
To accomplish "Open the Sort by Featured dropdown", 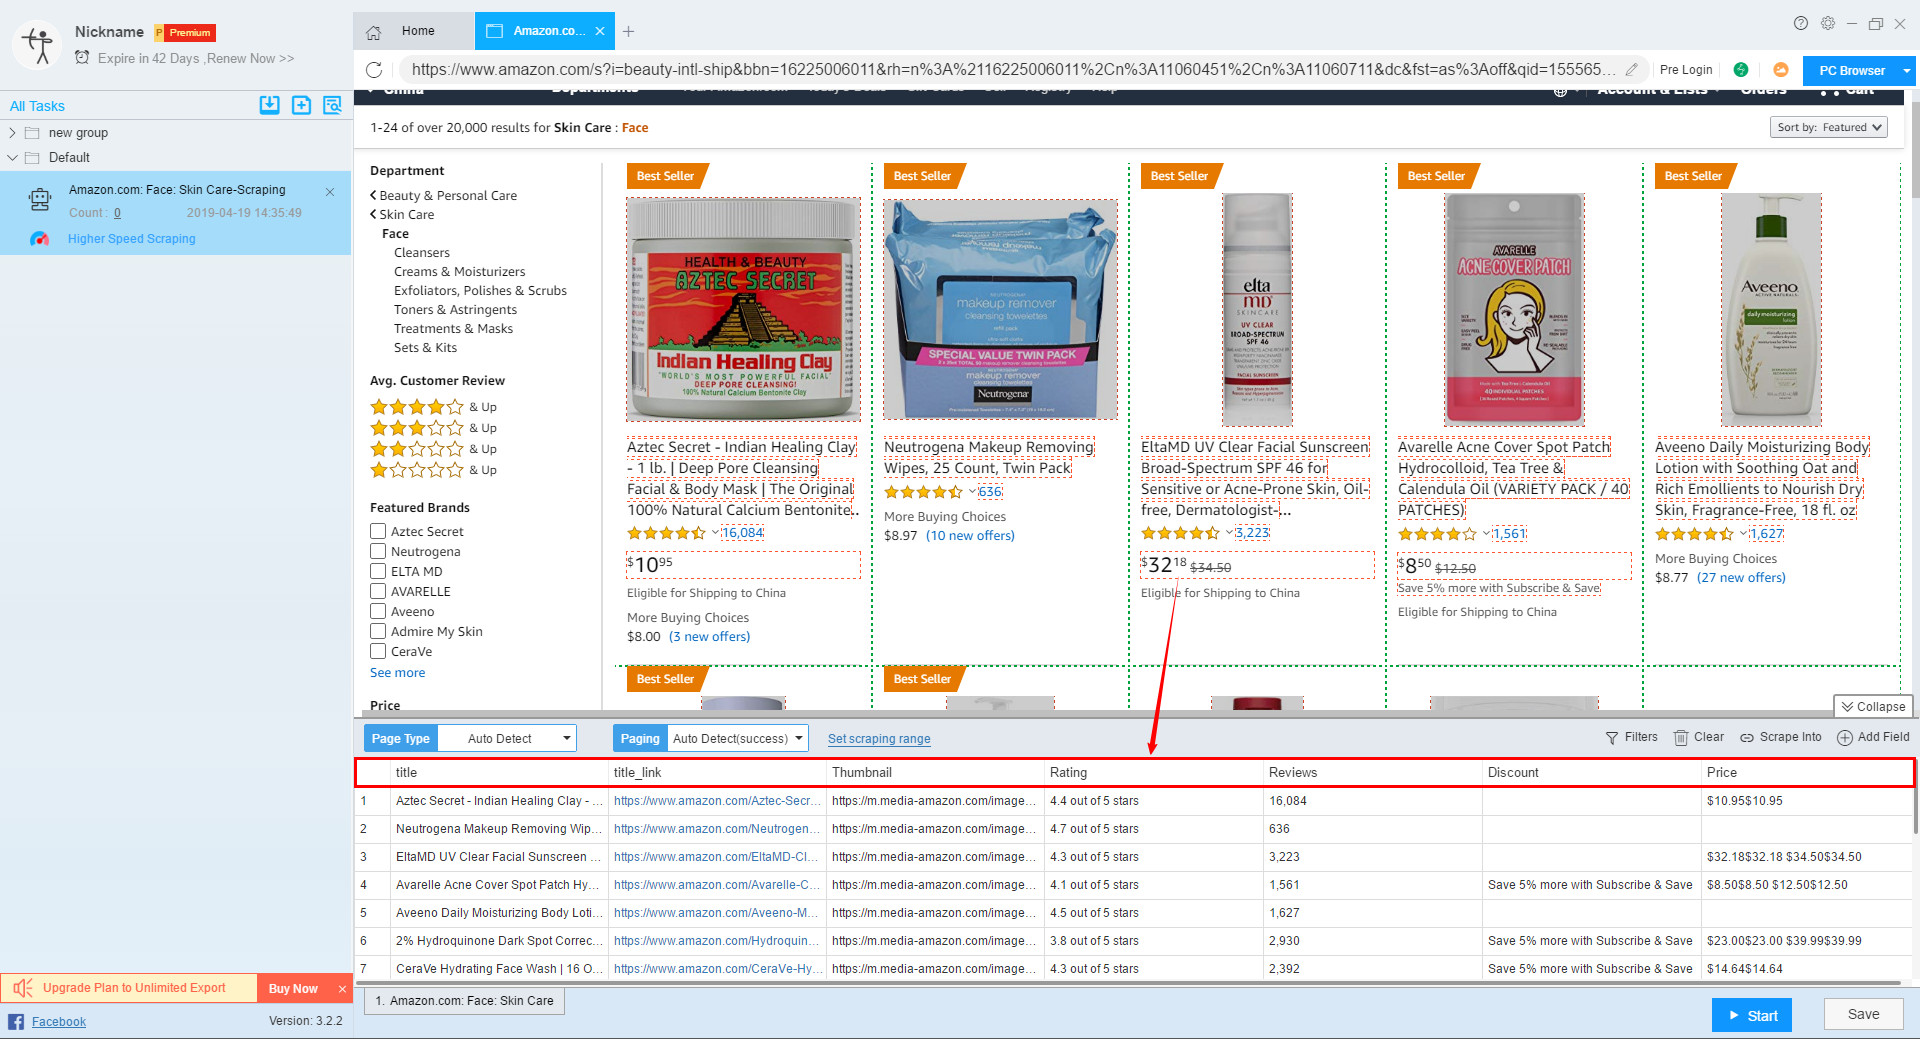I will click(1828, 127).
